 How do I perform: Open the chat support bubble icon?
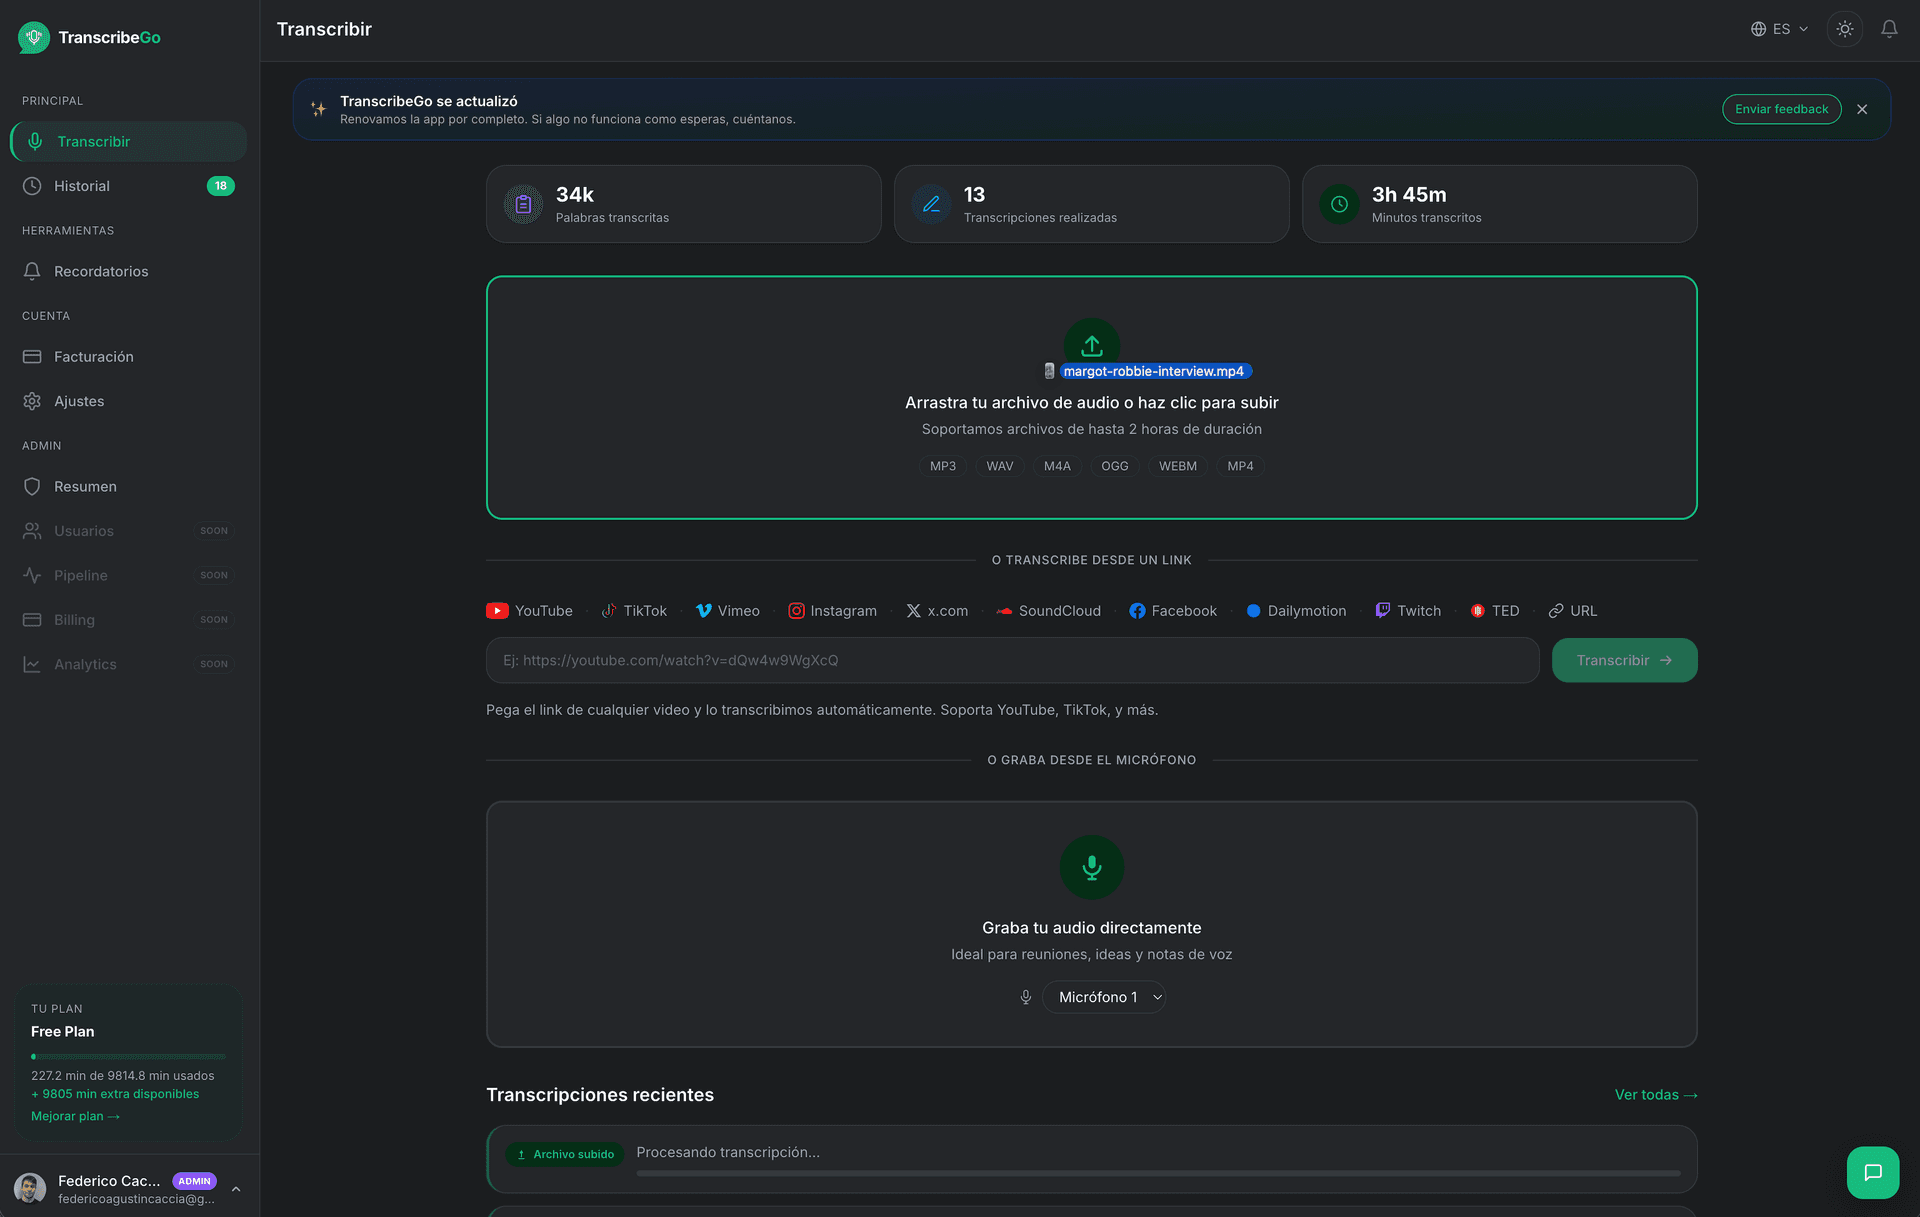pyautogui.click(x=1872, y=1172)
